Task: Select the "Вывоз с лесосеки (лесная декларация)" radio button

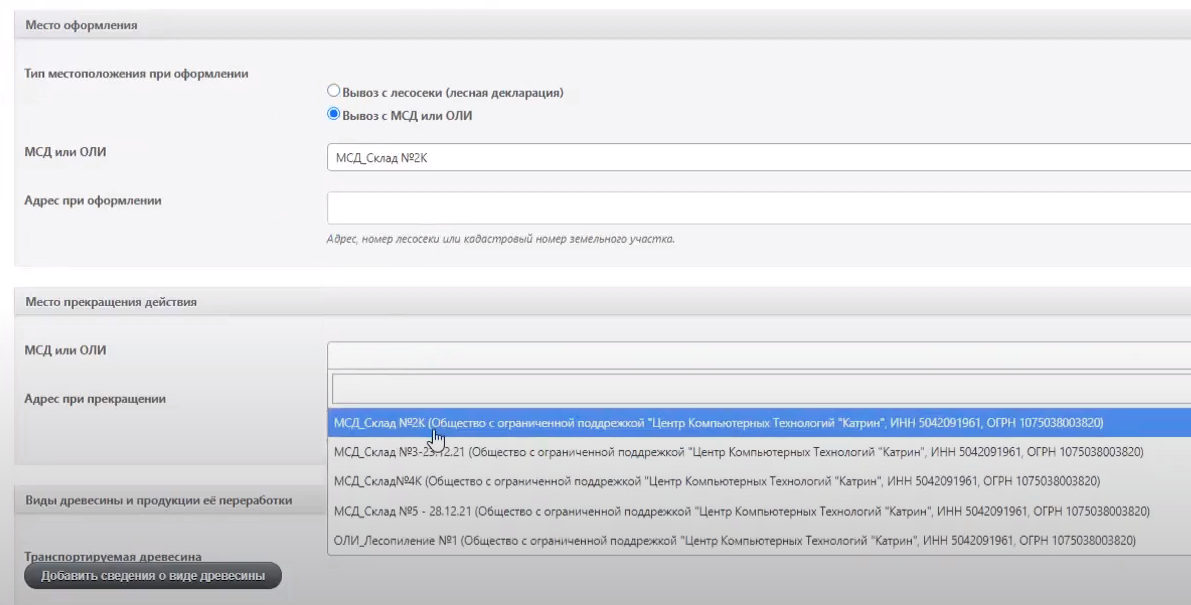Action: 335,92
